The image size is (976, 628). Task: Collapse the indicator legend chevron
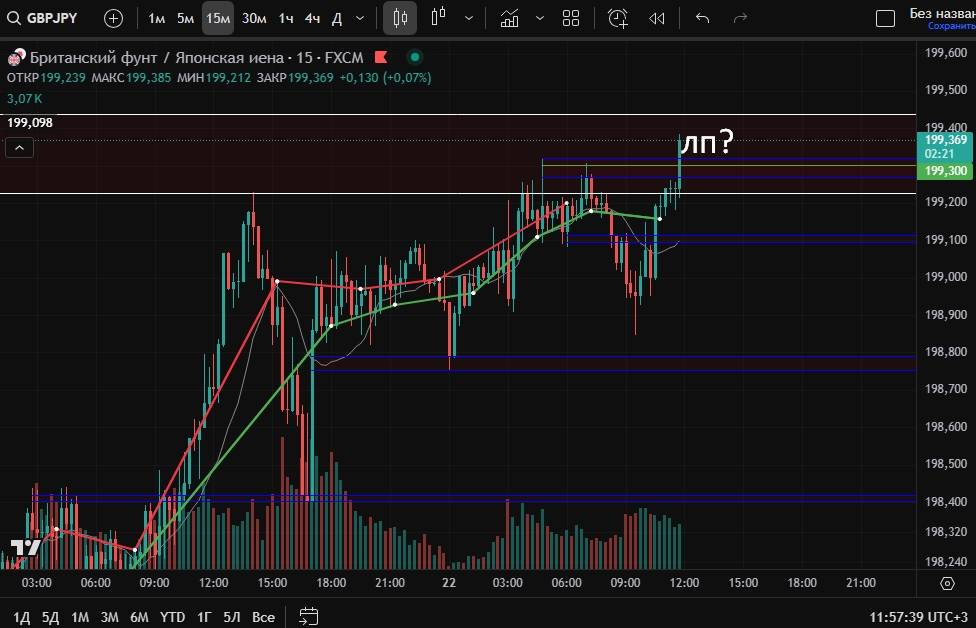20,148
